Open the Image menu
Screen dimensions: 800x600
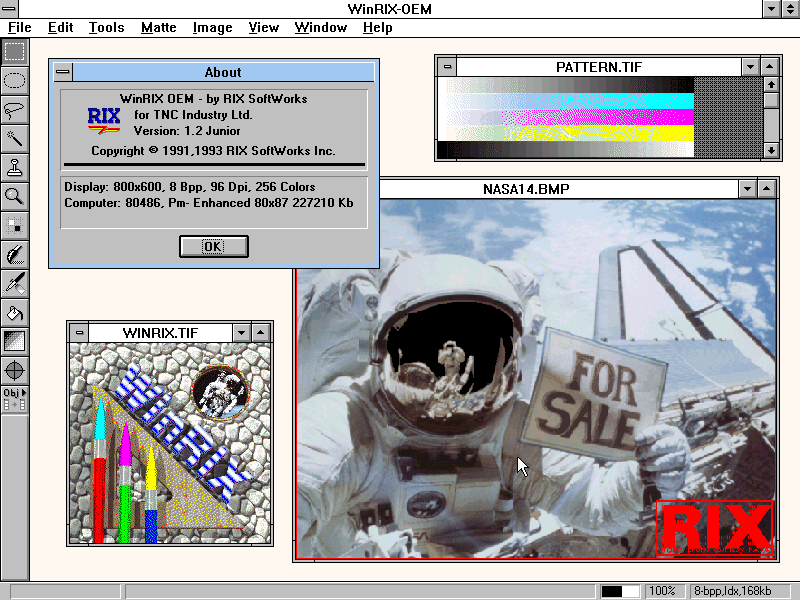pos(212,28)
